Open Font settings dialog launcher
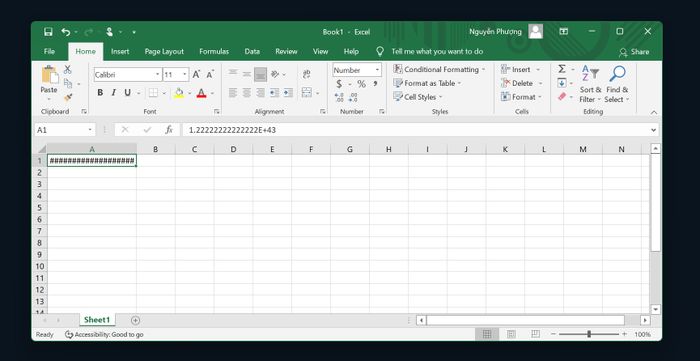Screen dimensions: 700x361 pos(217,112)
